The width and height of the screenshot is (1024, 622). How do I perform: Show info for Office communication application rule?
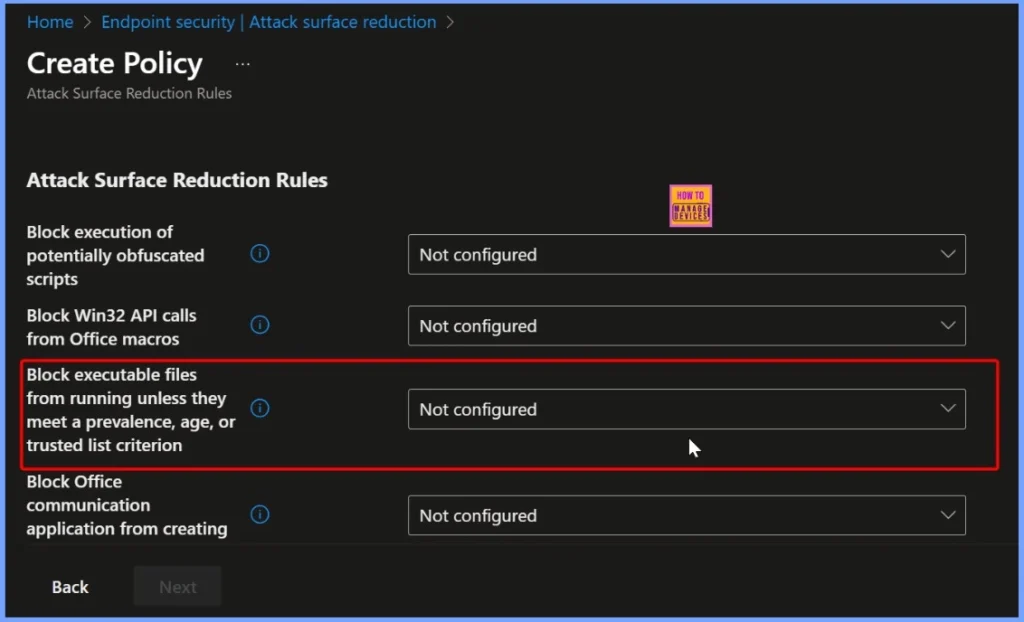point(260,515)
